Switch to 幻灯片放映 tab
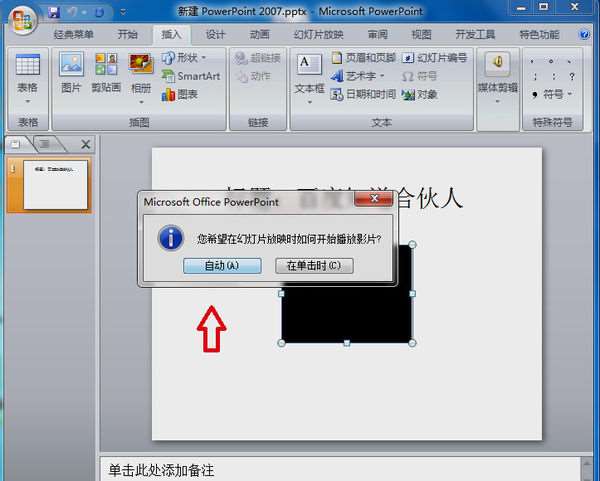 tap(318, 35)
